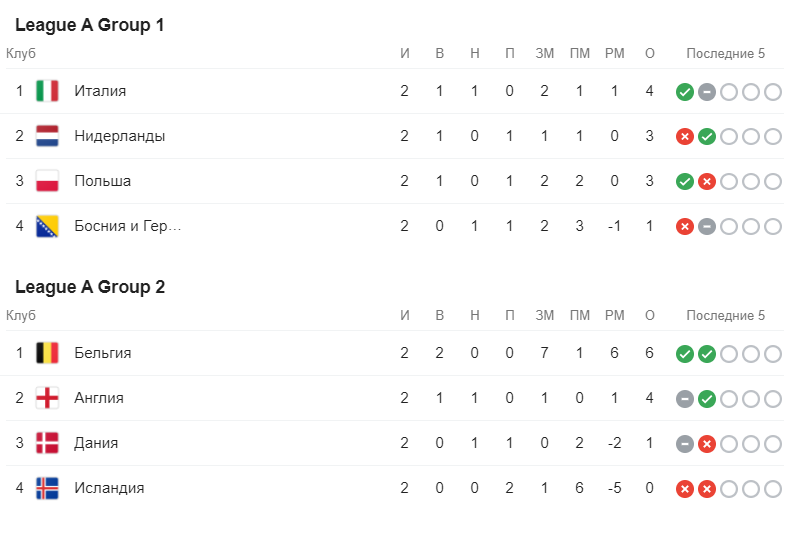This screenshot has height=533, width=800.
Task: Click the Italy flag icon
Action: click(47, 91)
